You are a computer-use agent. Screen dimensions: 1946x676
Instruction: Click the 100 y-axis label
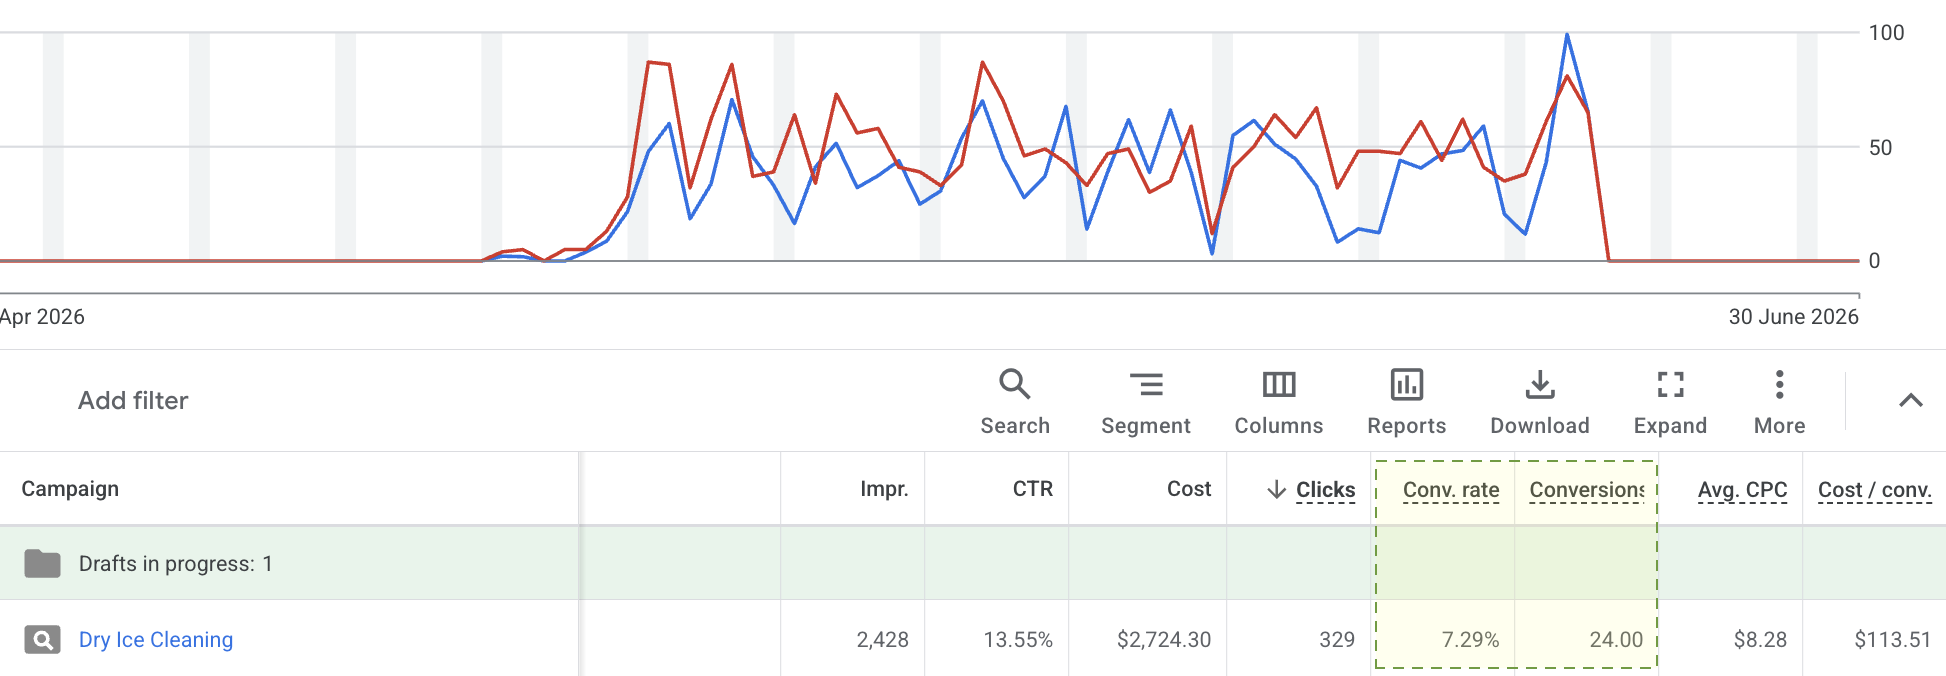click(1886, 33)
